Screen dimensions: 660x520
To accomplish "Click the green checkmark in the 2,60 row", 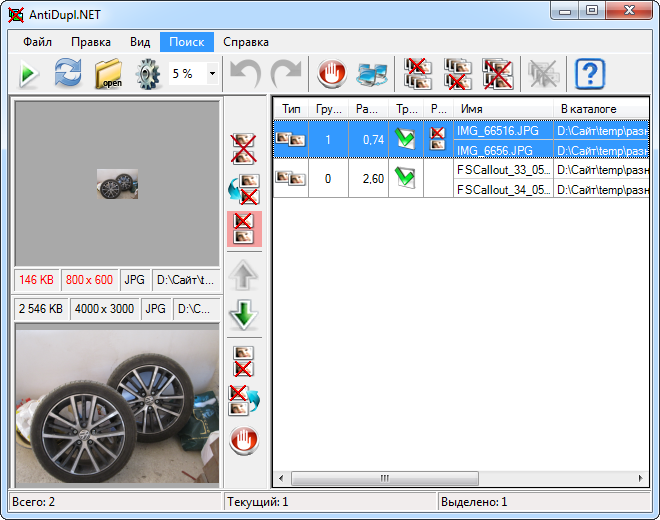I will click(405, 177).
